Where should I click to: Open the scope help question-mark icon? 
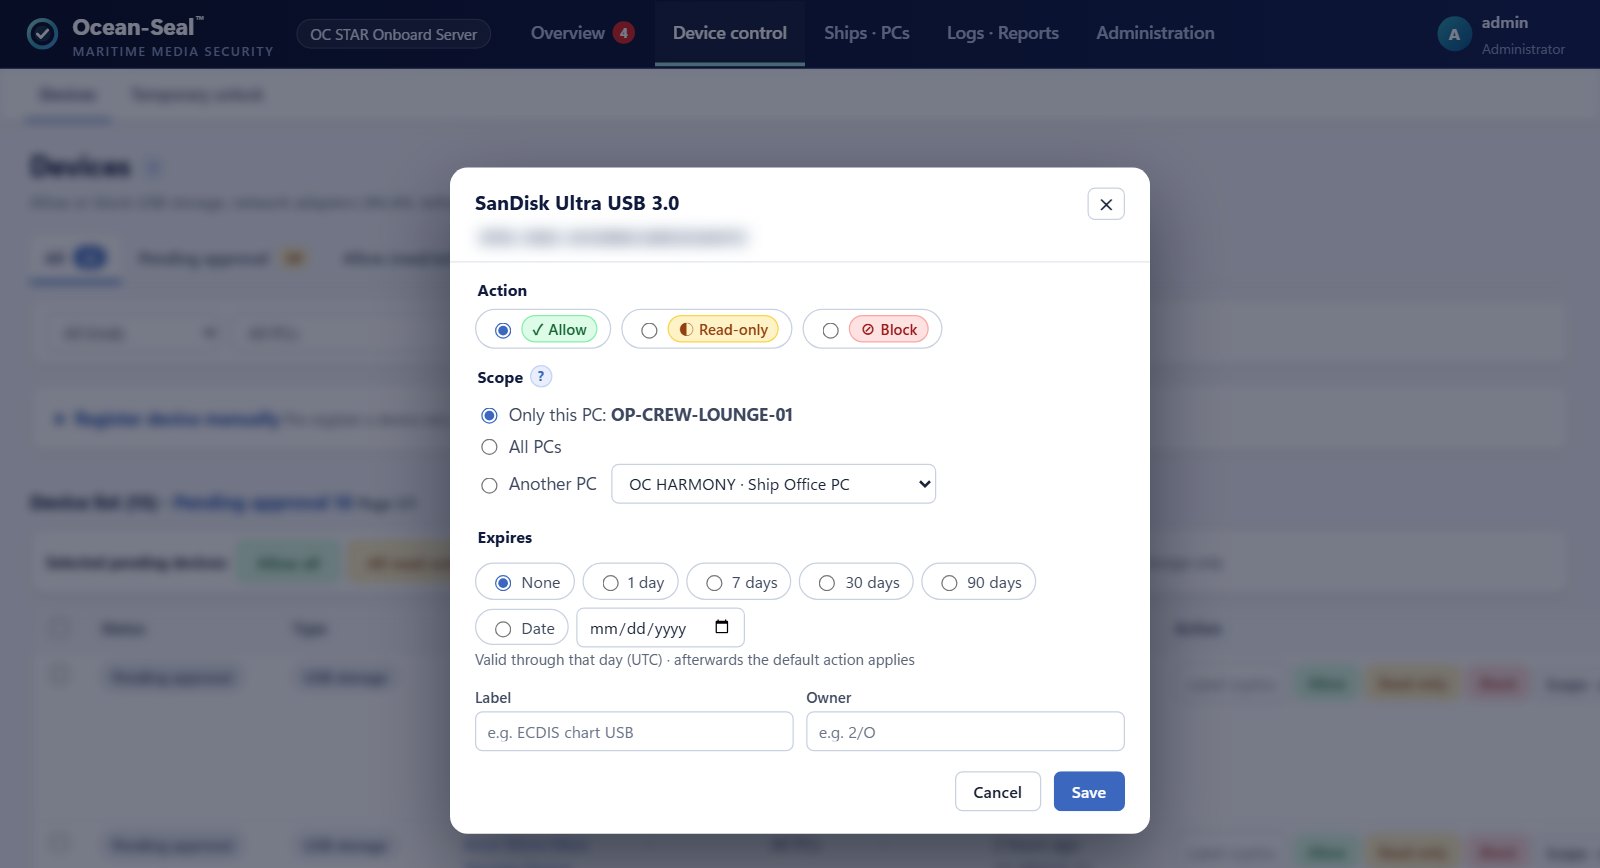coord(541,377)
